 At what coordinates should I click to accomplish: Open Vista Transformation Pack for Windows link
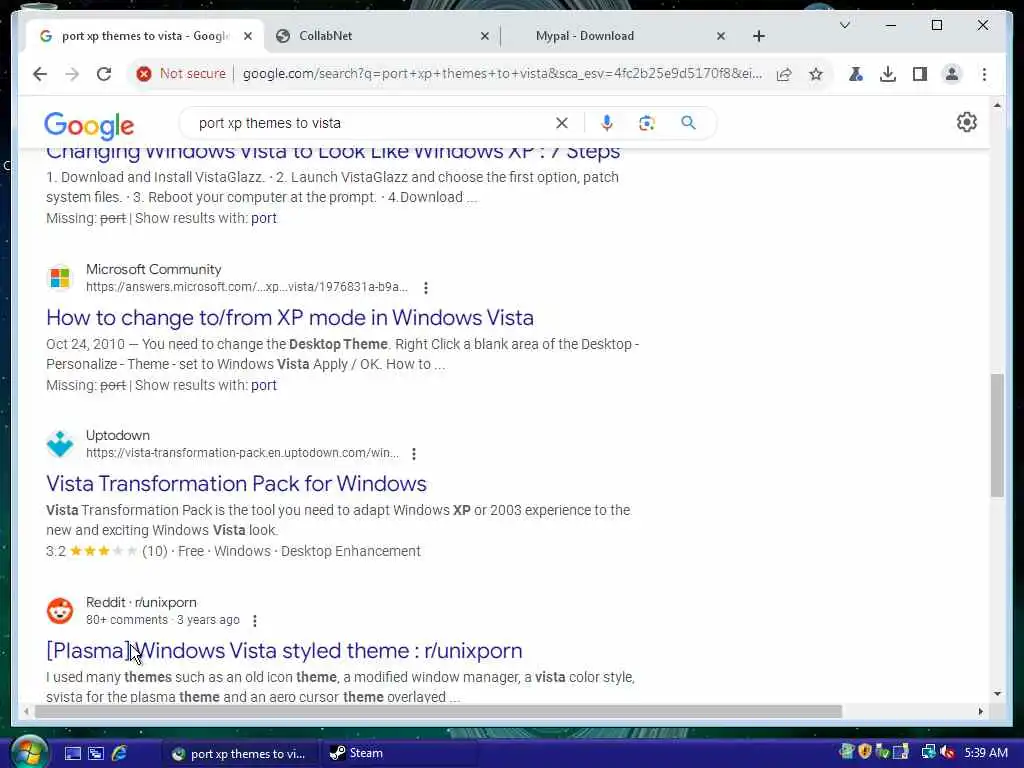[x=236, y=483]
